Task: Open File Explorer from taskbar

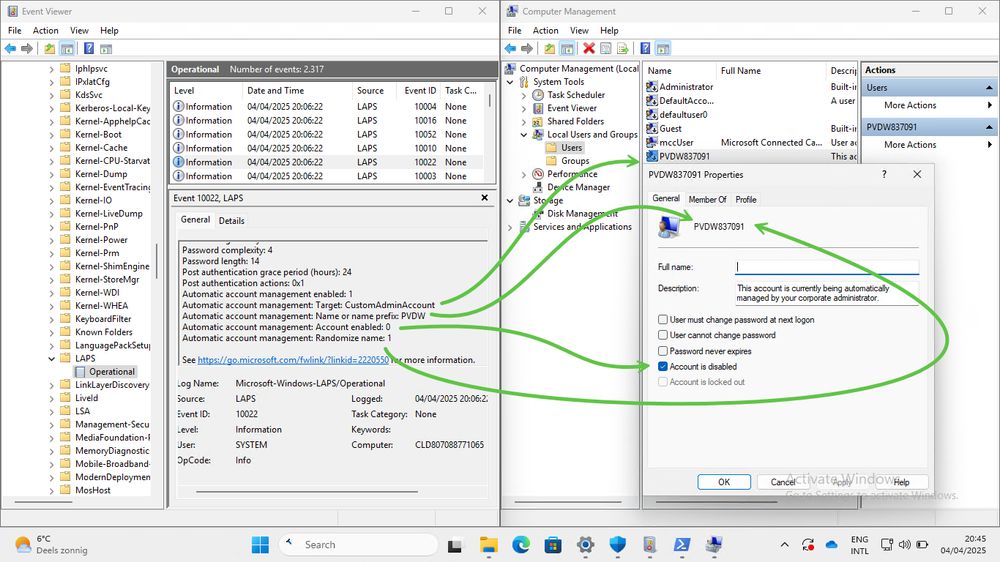Action: tap(489, 545)
